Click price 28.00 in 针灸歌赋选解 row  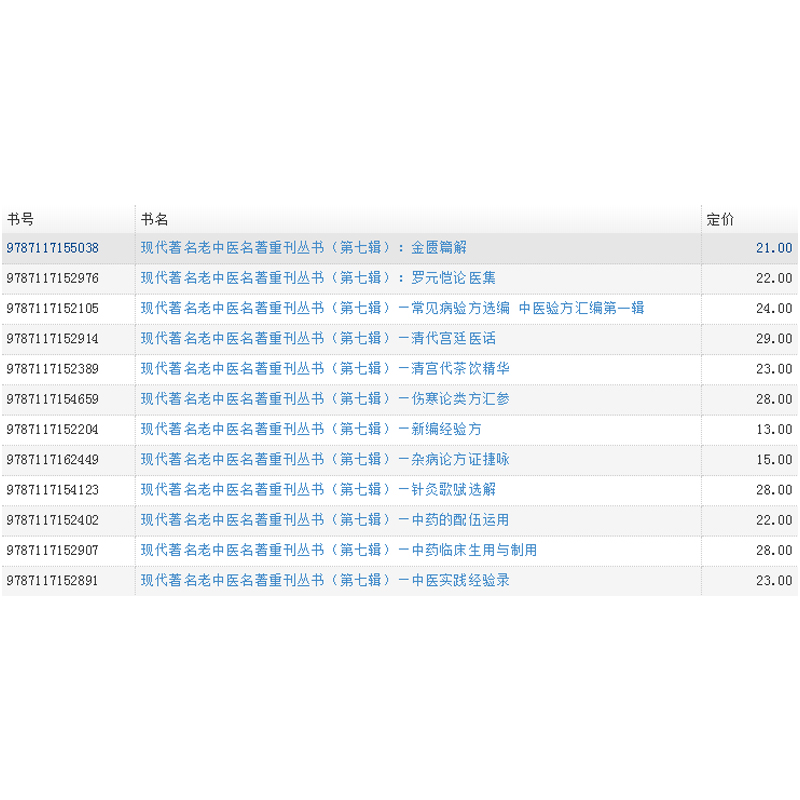pos(774,490)
